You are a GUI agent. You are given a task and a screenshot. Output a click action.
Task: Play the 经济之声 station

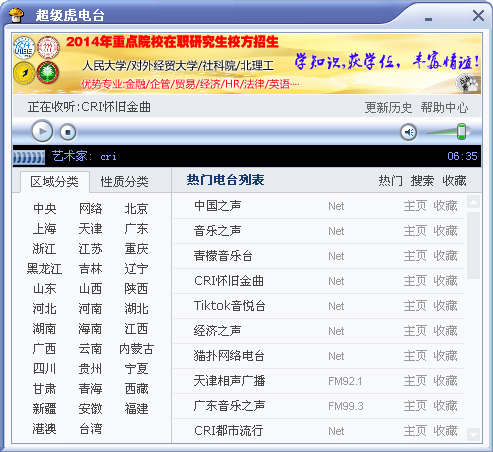(217, 331)
